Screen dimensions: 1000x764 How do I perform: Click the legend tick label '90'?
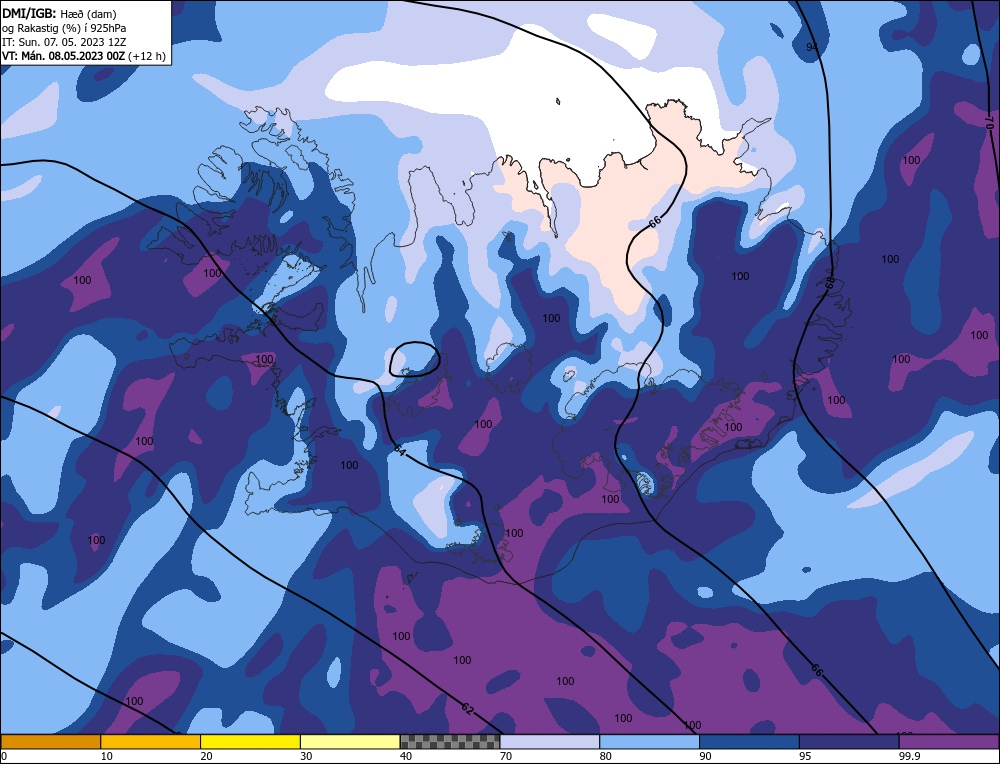[x=705, y=756]
